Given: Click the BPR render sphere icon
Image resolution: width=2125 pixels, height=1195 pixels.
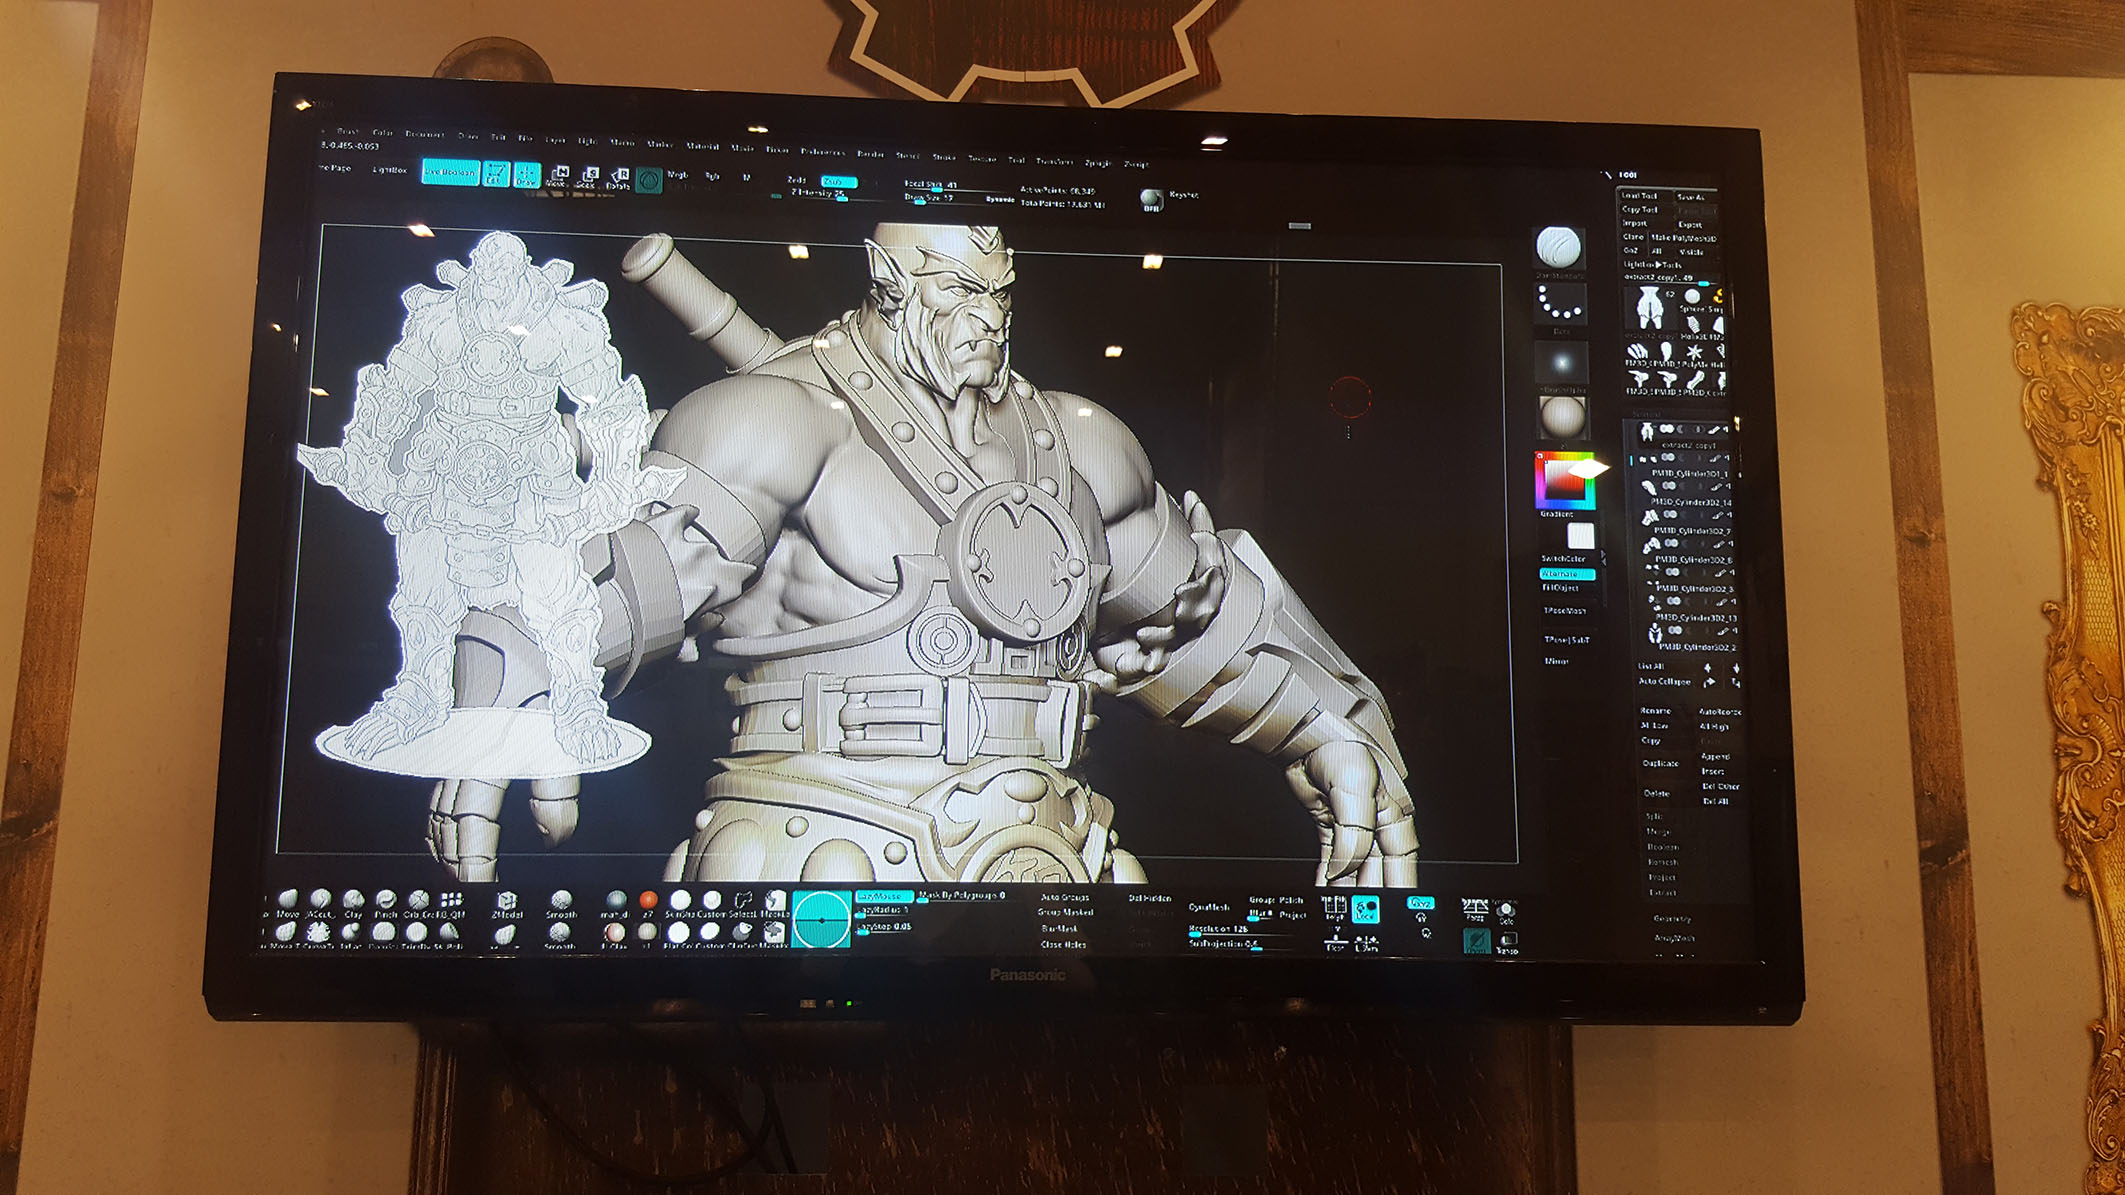Looking at the screenshot, I should [1151, 200].
